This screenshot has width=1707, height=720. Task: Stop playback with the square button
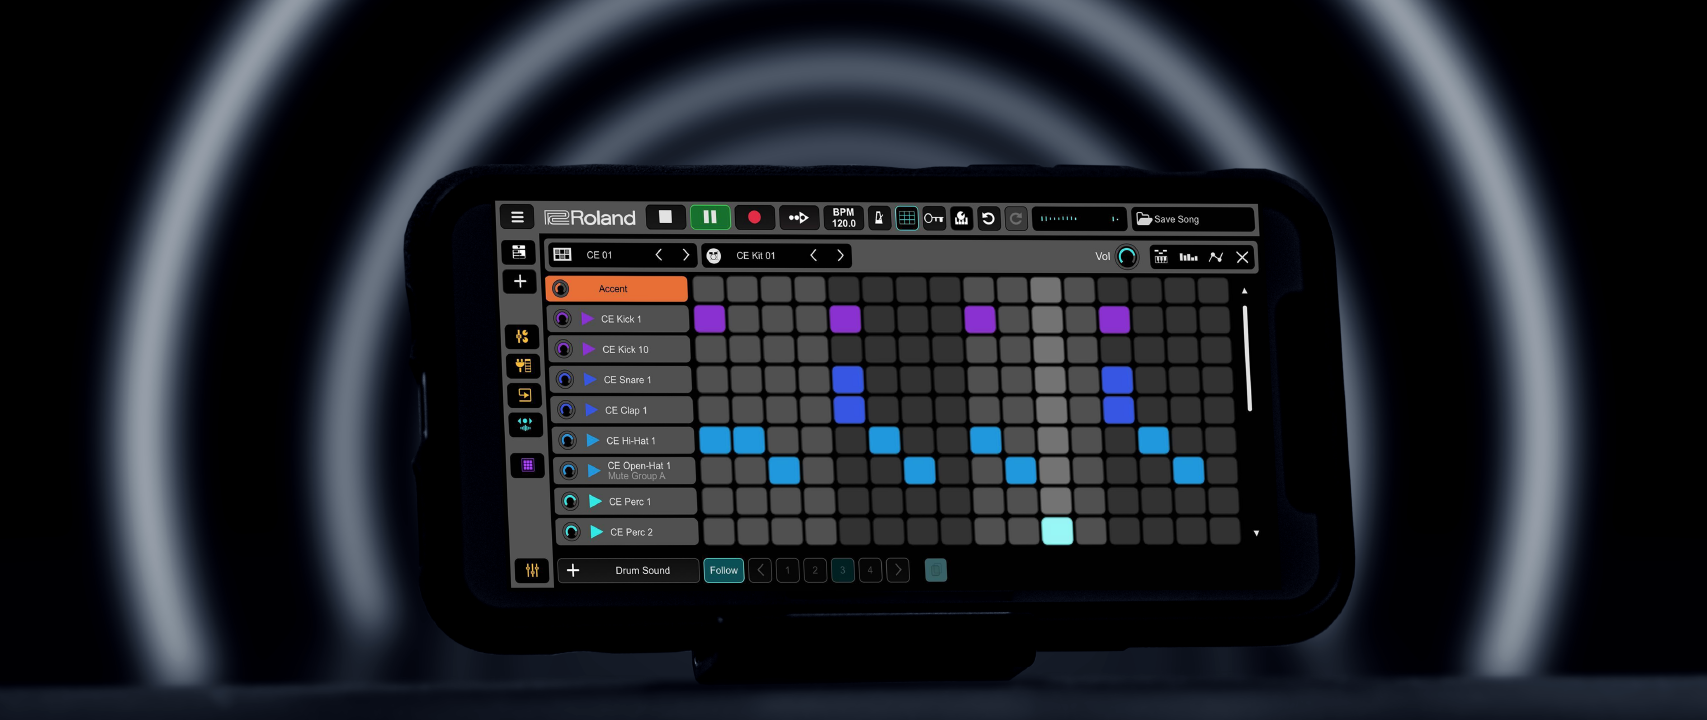tap(665, 217)
